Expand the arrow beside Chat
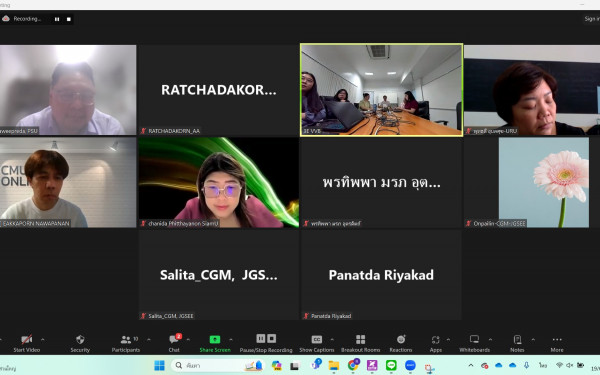Screen dimensions: 600x375 pyautogui.click(x=188, y=339)
